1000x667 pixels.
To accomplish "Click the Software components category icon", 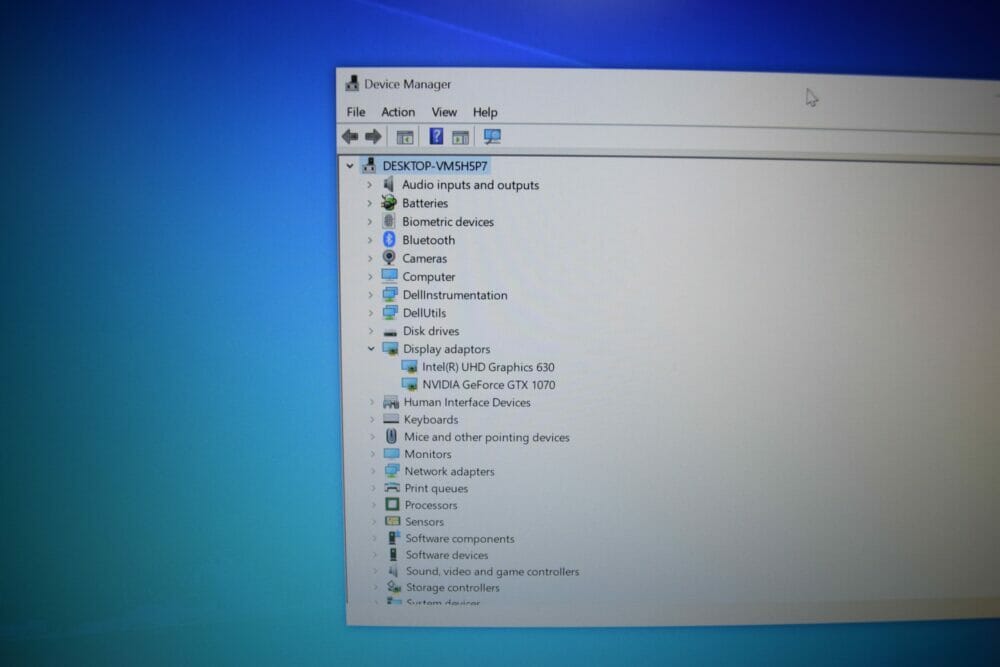I will (x=393, y=538).
